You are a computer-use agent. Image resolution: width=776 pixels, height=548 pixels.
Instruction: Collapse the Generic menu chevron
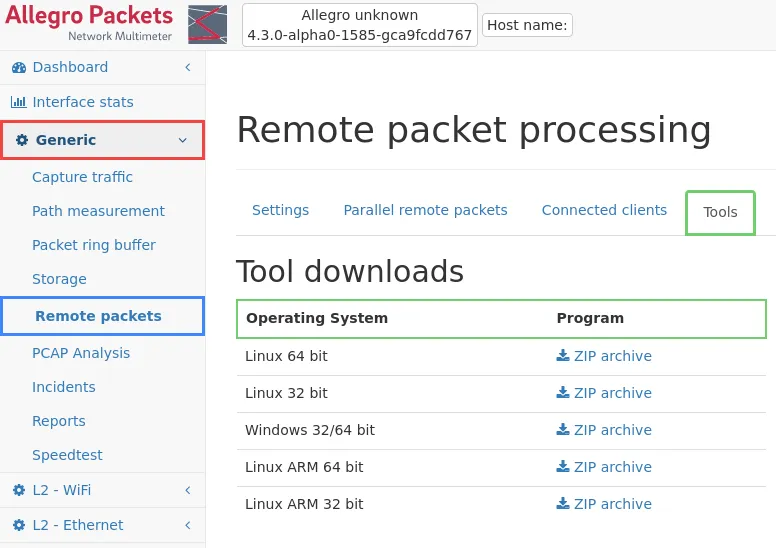pyautogui.click(x=183, y=140)
